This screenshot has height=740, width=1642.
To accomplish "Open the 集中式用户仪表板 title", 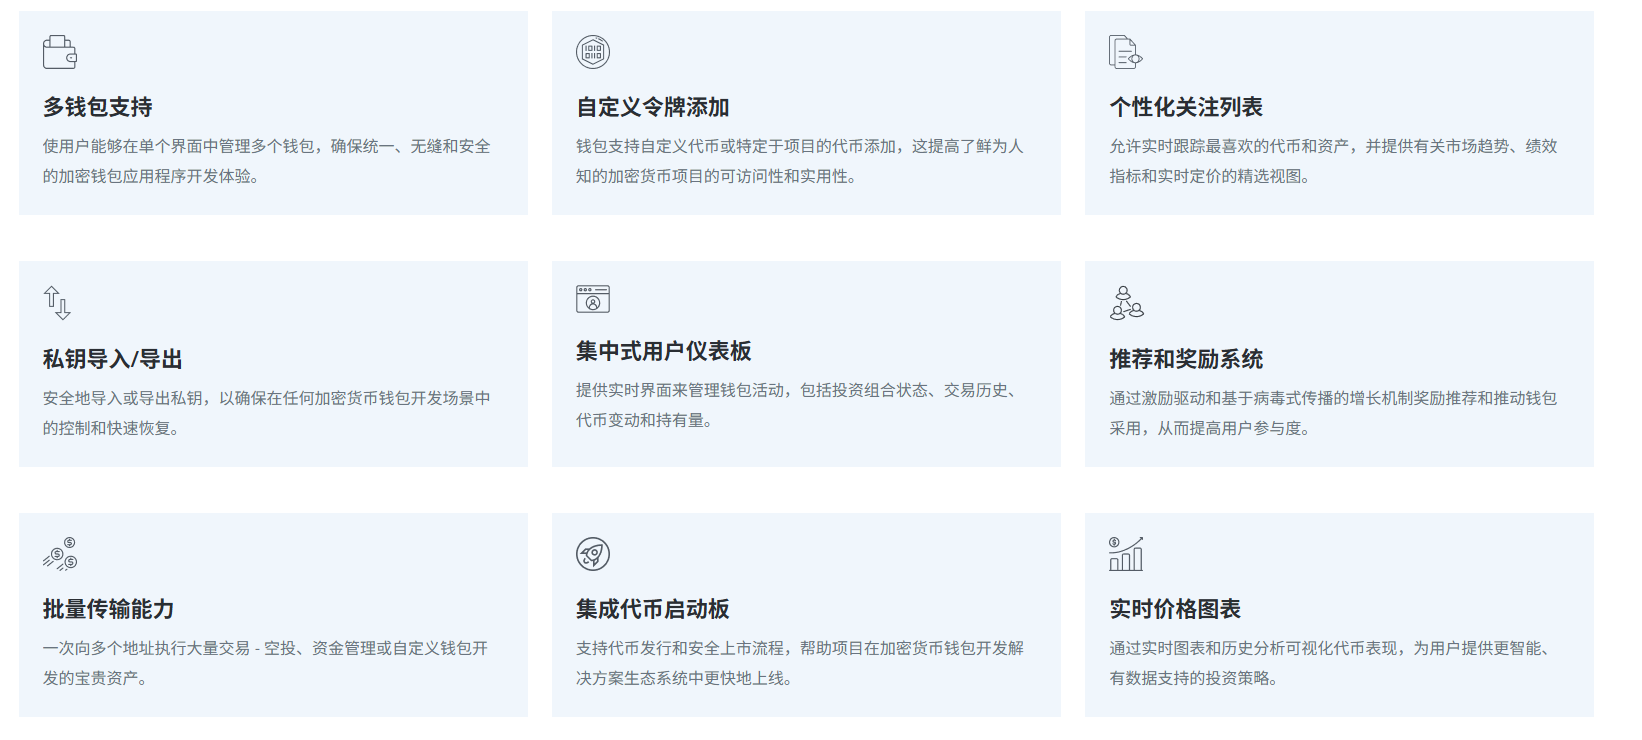I will 663,351.
